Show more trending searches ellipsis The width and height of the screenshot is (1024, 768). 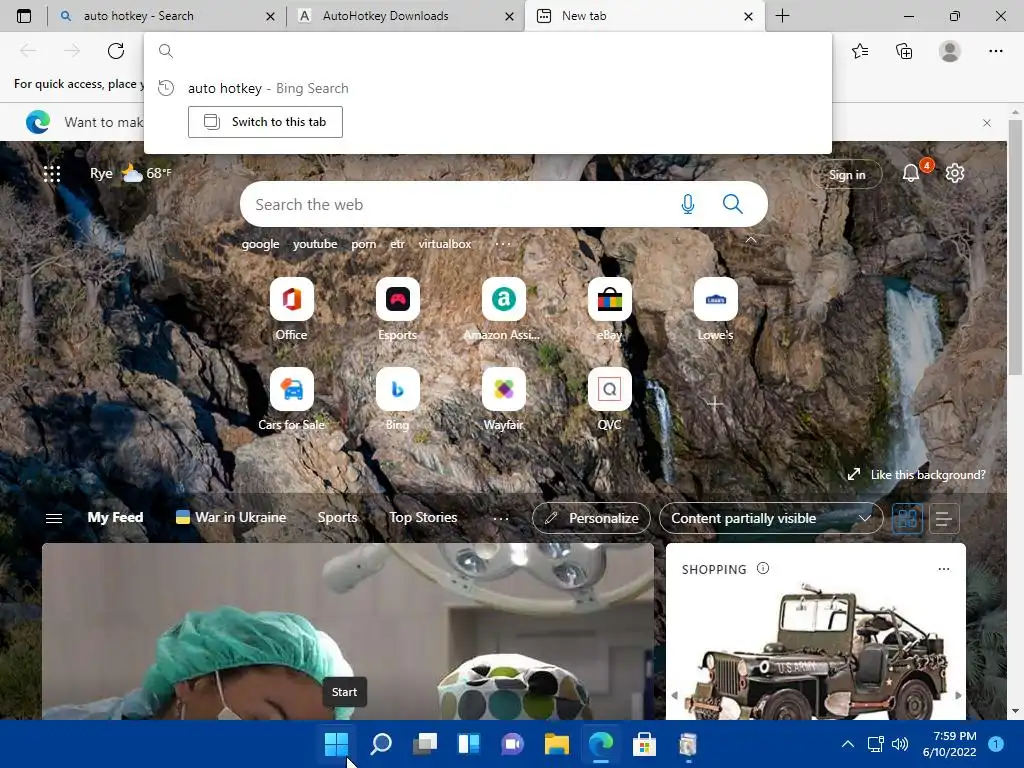(x=503, y=244)
